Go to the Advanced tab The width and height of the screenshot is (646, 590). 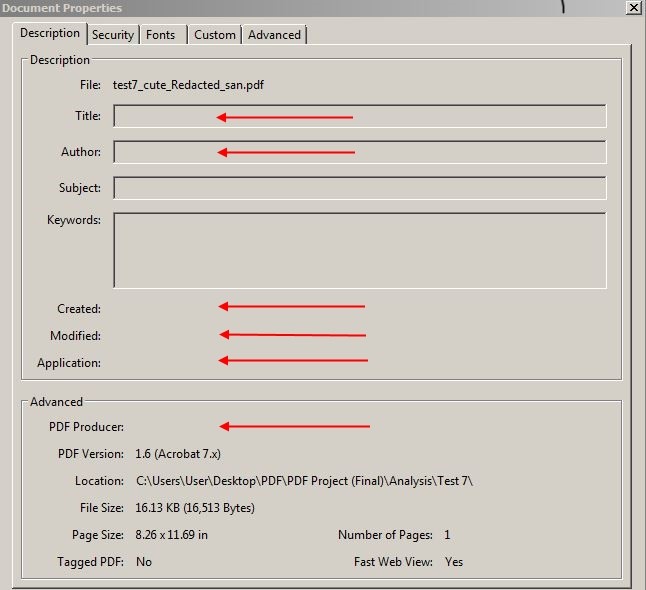[274, 35]
